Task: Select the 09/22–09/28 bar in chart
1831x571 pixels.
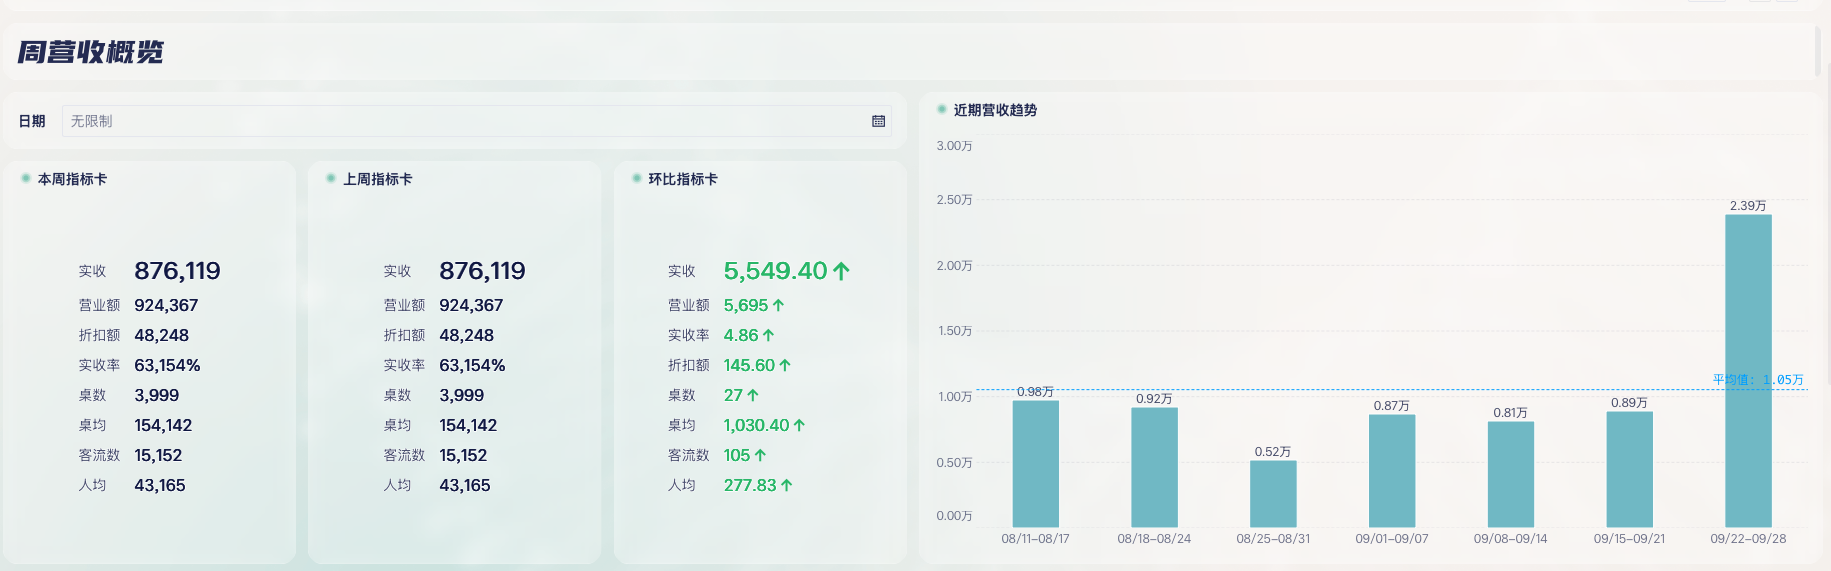Action: 1747,370
